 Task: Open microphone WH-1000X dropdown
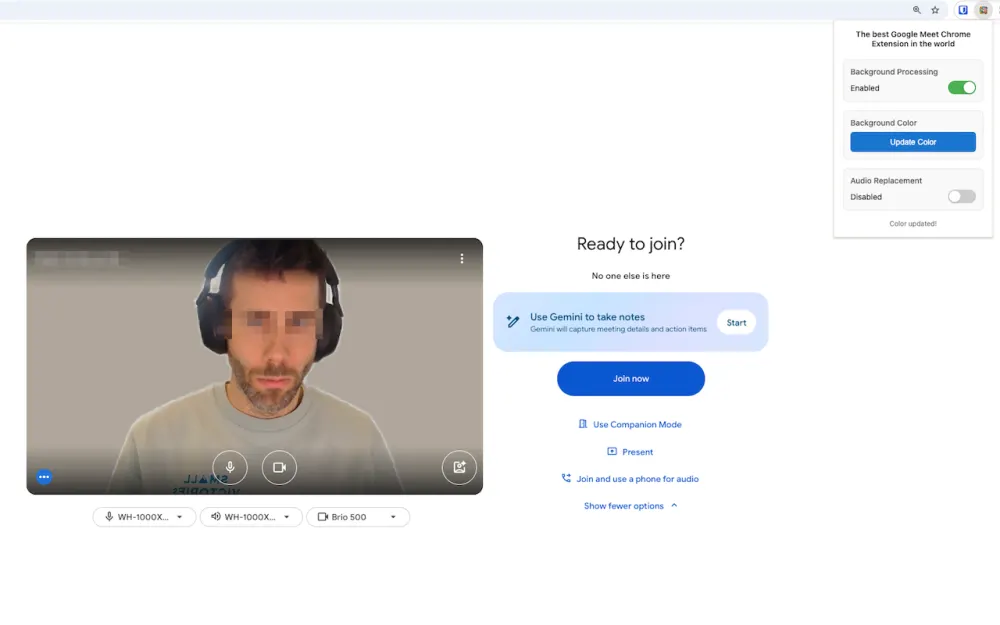[144, 517]
